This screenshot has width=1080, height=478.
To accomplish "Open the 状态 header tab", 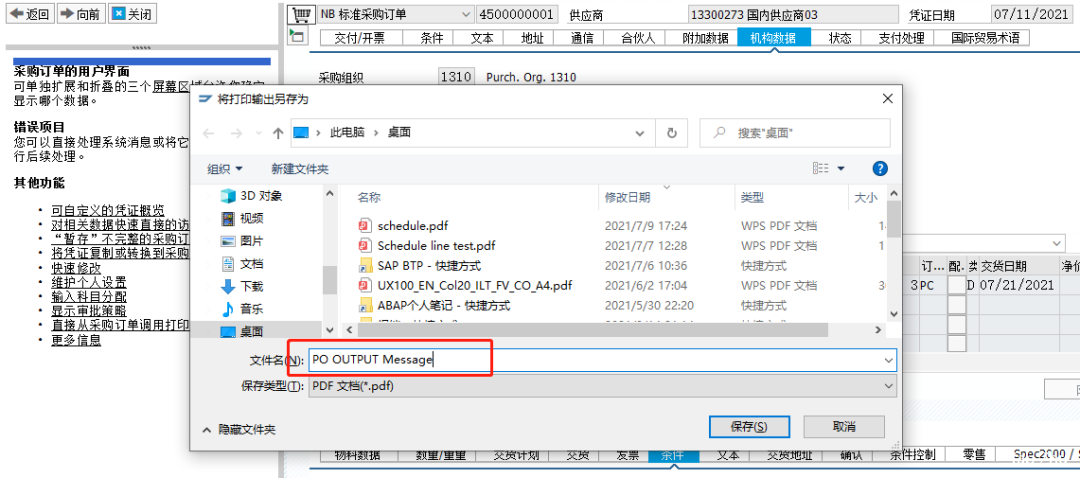I will click(x=840, y=38).
